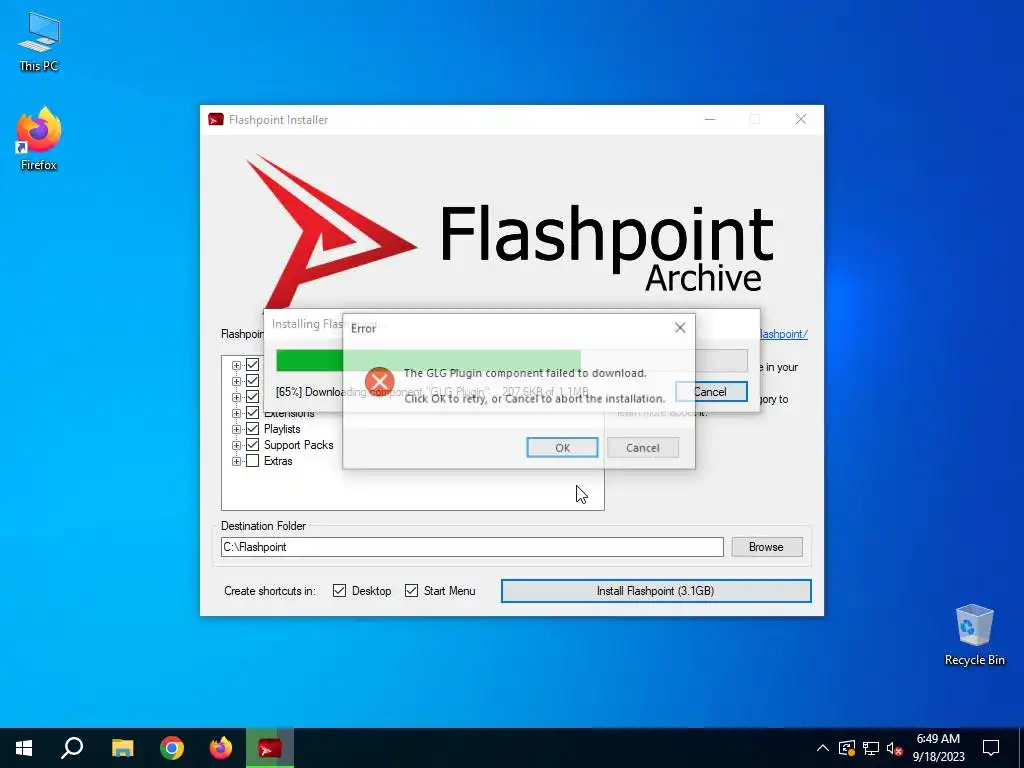1024x768 pixels.
Task: Open Firefox desktop shortcut
Action: (x=39, y=139)
